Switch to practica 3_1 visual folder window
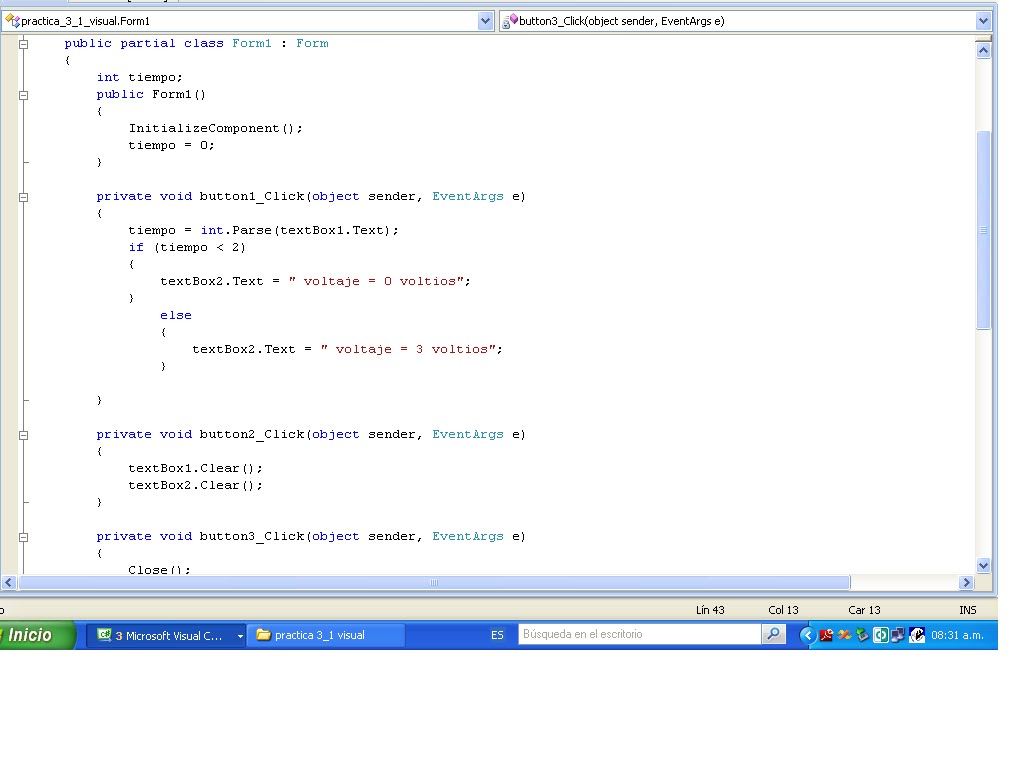The image size is (1024, 768). pyautogui.click(x=325, y=635)
